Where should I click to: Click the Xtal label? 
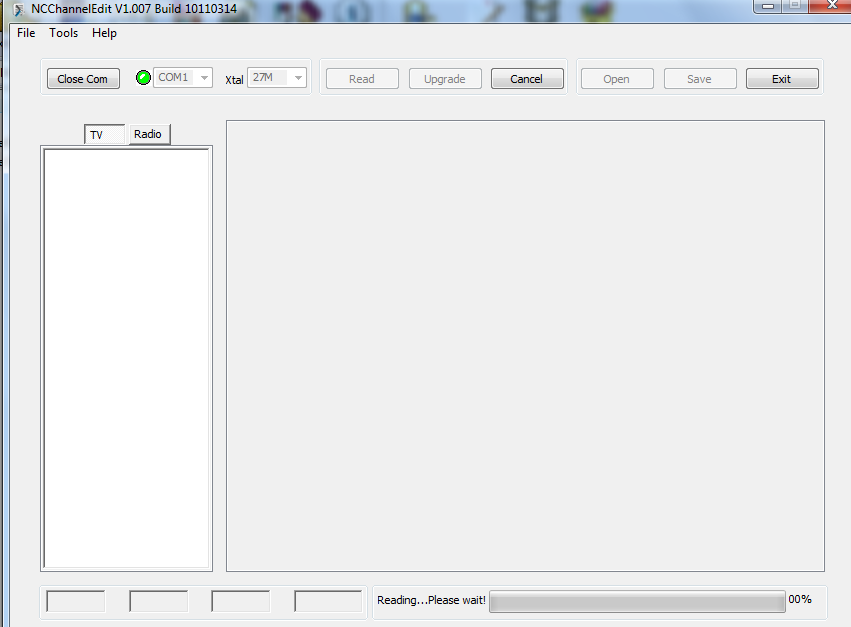point(234,80)
